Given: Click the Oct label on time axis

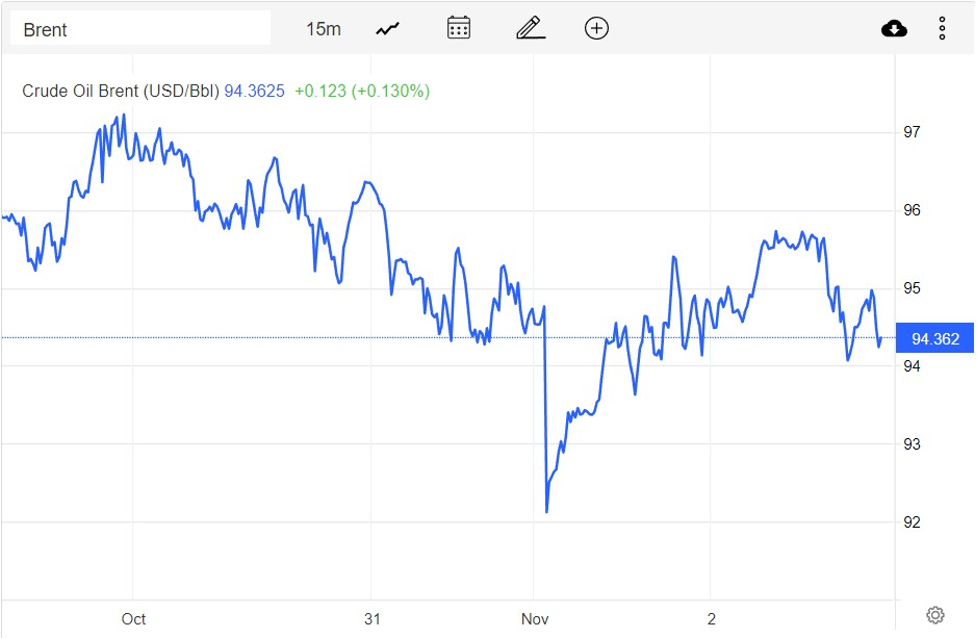Looking at the screenshot, I should click(133, 619).
